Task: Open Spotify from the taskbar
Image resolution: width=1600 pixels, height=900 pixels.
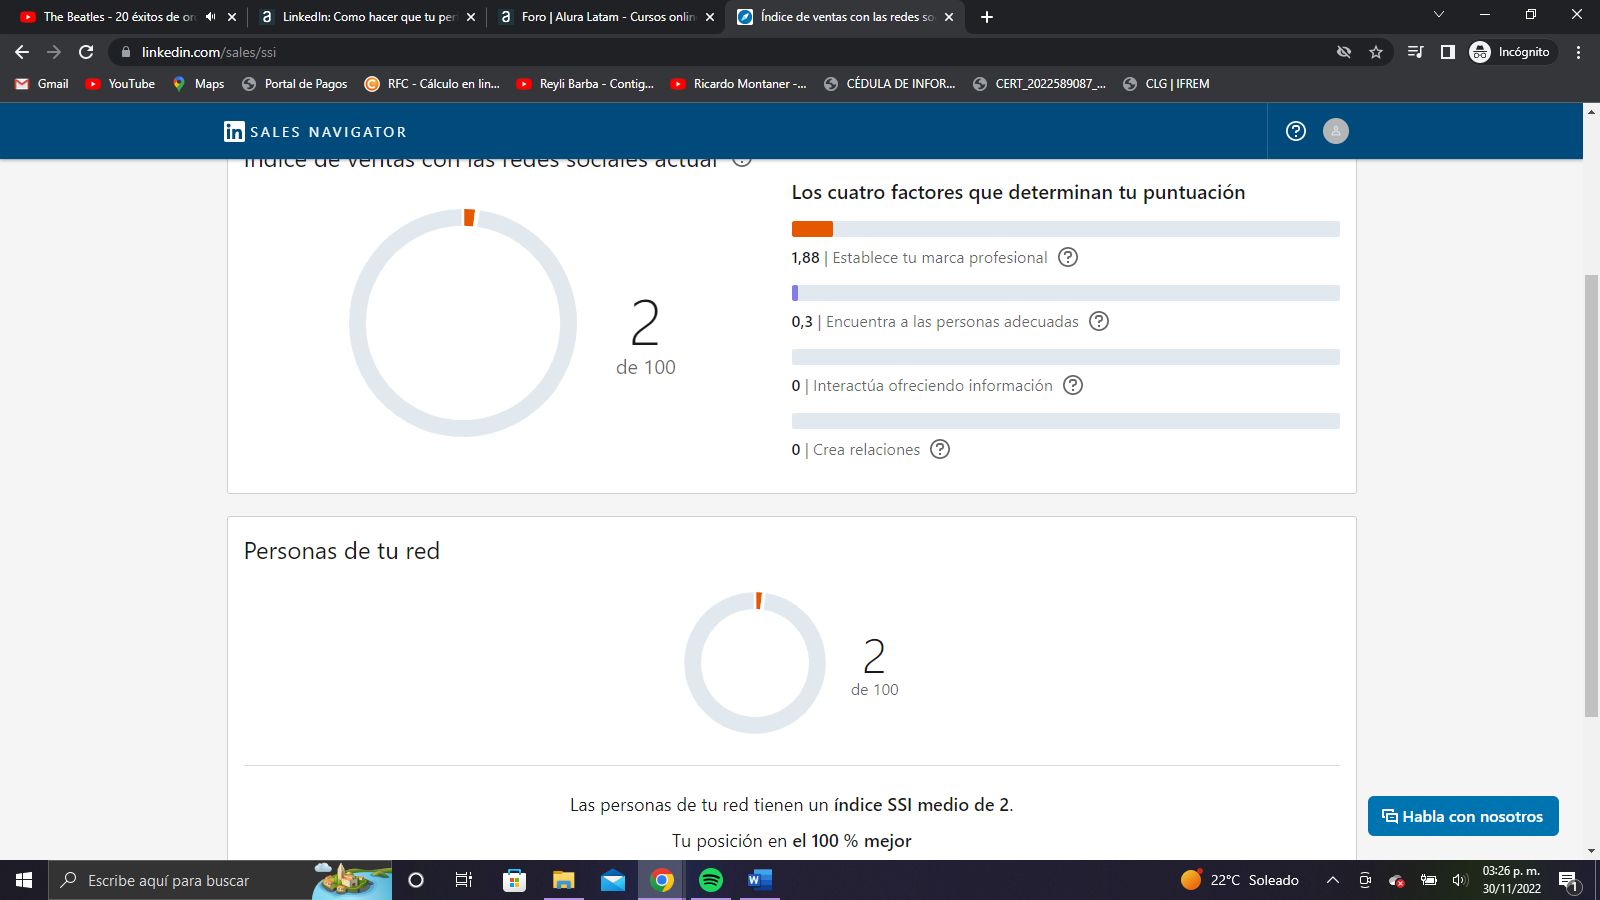Action: [x=710, y=880]
